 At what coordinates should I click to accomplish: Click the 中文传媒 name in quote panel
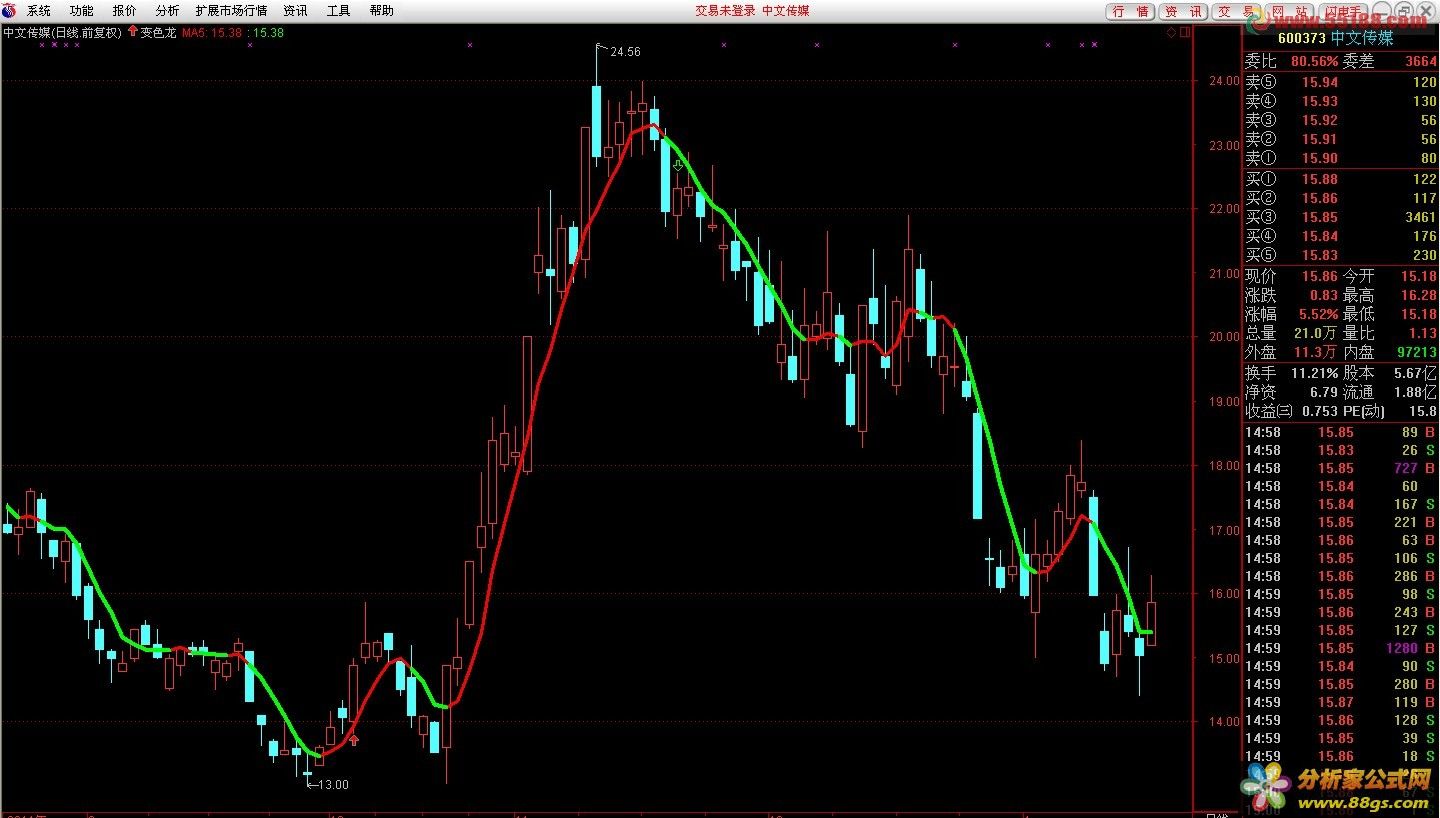[x=1362, y=38]
